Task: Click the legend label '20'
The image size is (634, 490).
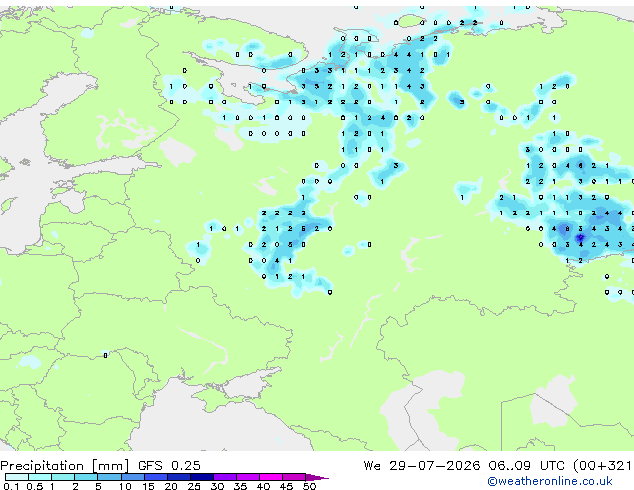Action: tap(171, 486)
